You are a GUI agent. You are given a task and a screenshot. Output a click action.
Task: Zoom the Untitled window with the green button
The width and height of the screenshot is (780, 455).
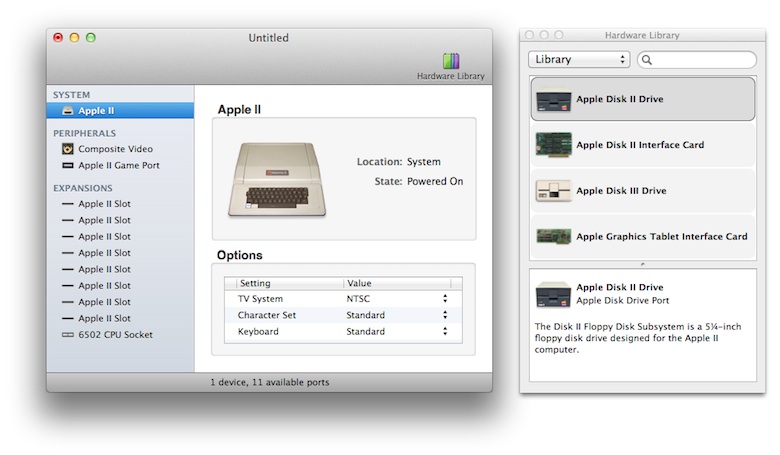point(91,38)
